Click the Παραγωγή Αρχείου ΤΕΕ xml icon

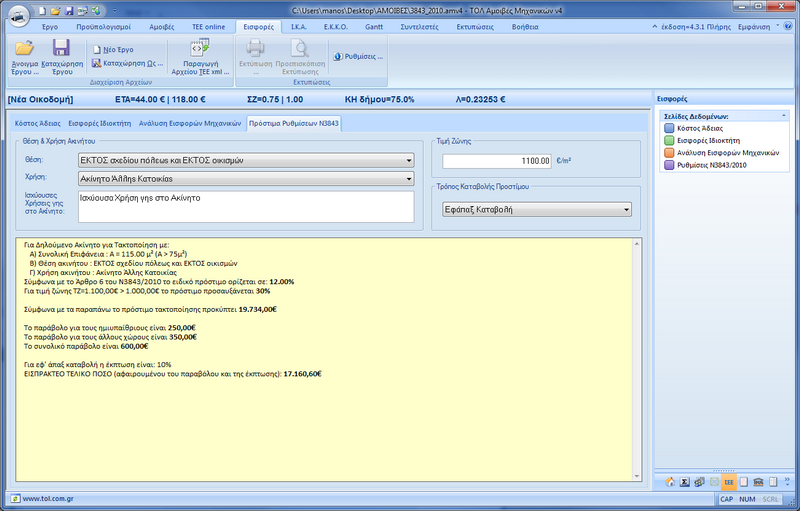[x=200, y=49]
